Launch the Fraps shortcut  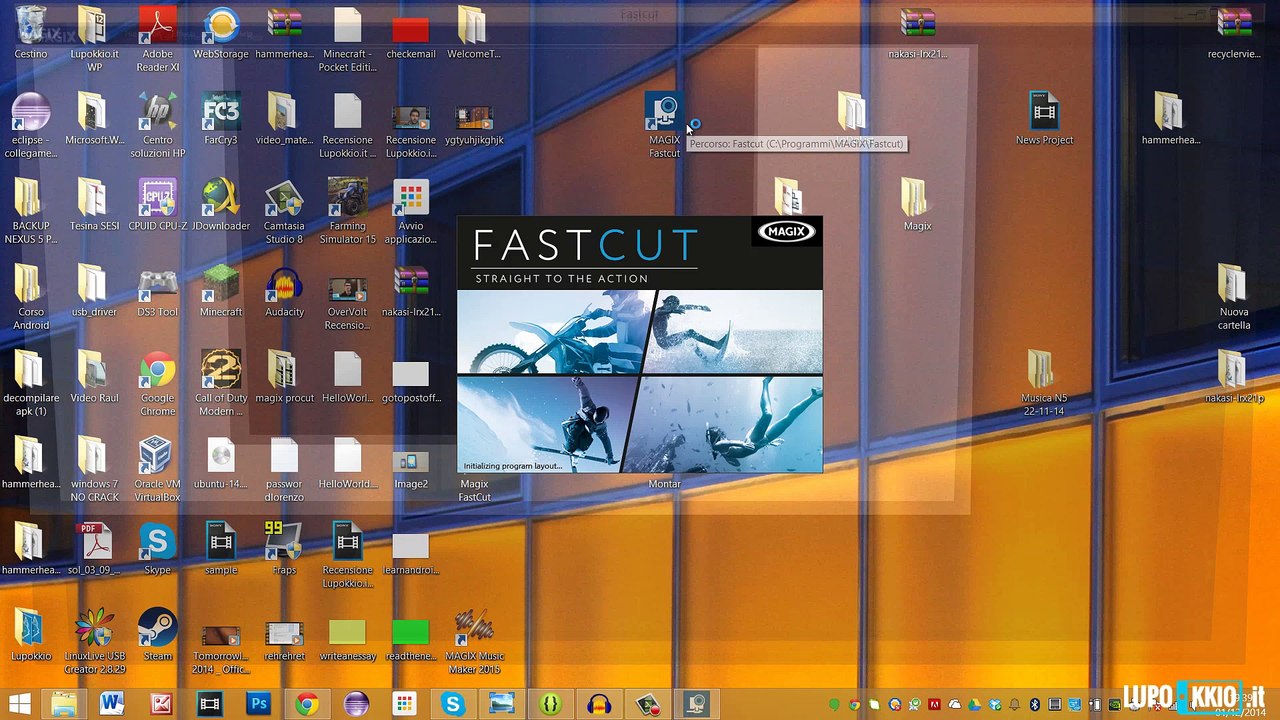[284, 548]
